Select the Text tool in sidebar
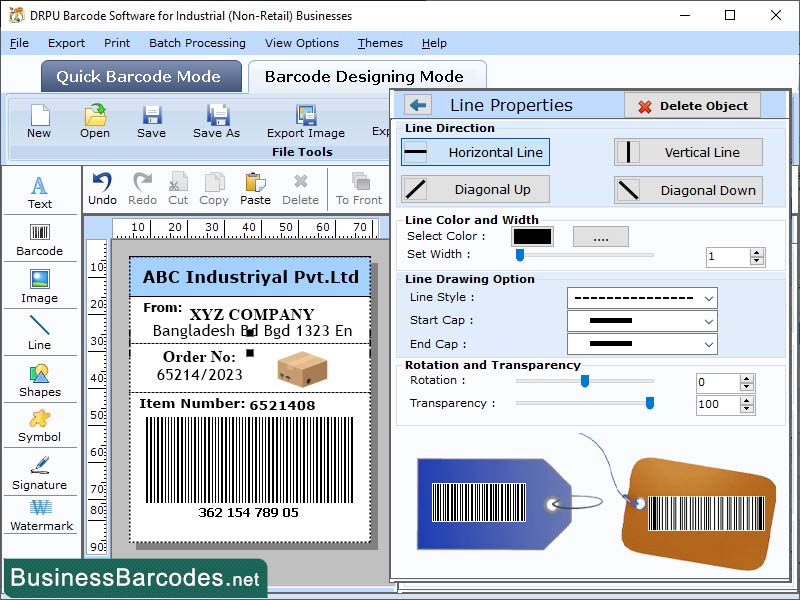This screenshot has height=600, width=800. (x=40, y=193)
